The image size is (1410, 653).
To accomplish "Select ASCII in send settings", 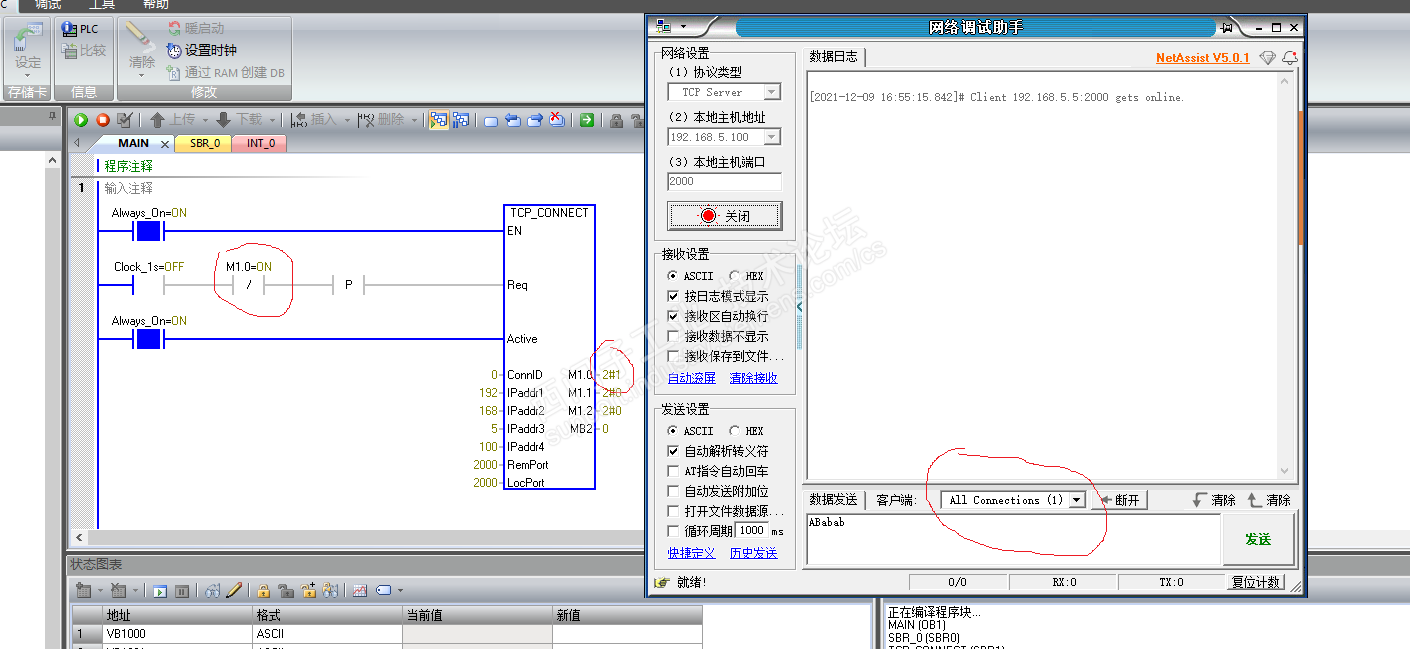I will 674,431.
